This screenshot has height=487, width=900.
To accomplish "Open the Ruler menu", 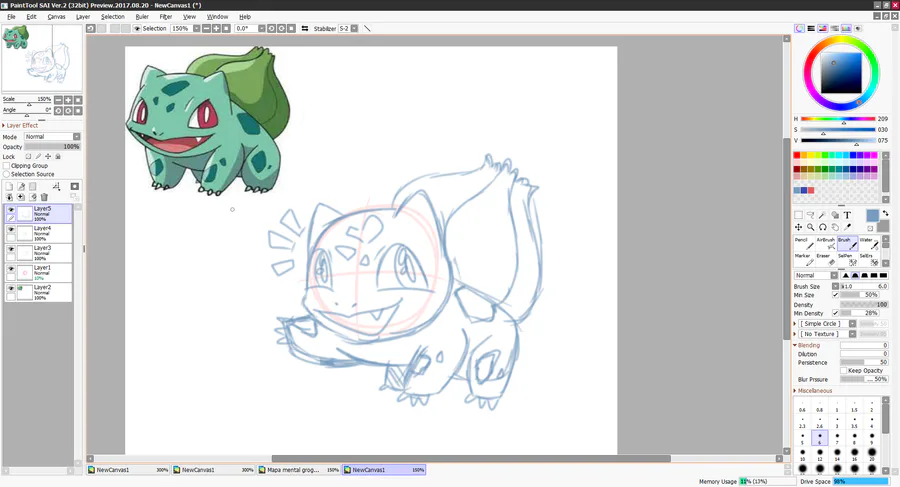I will tap(142, 17).
